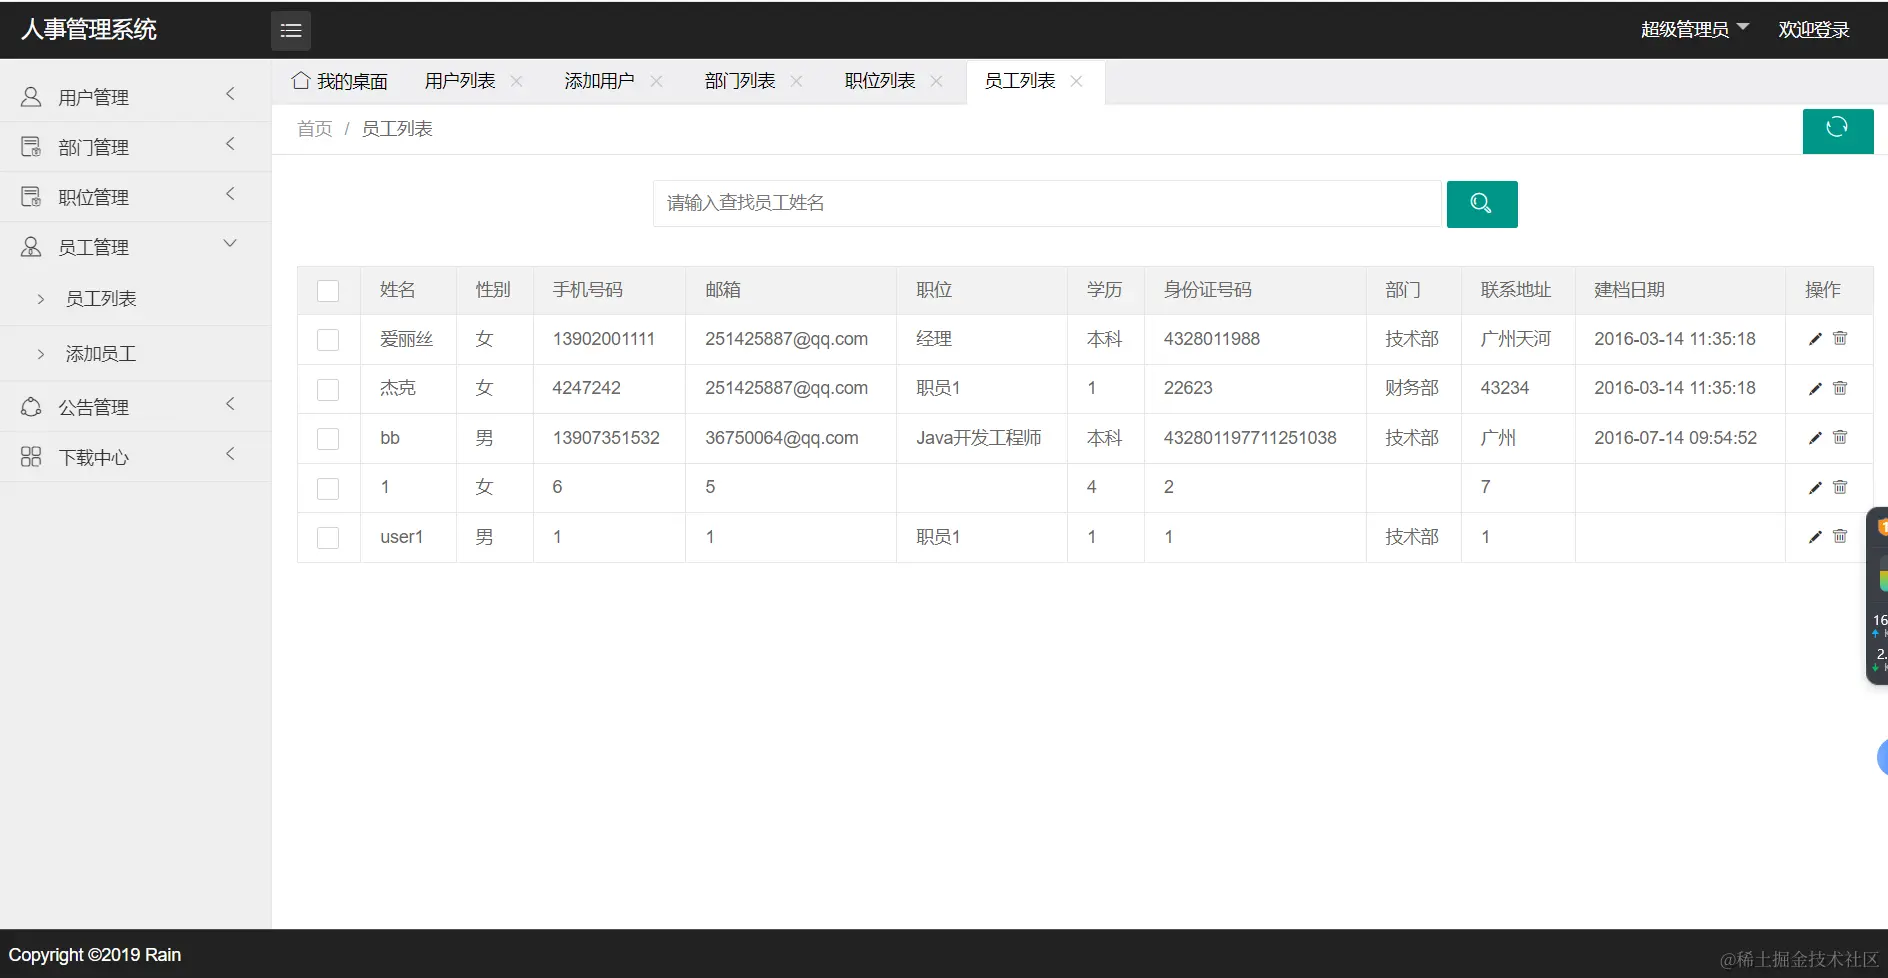Click the employee management person icon

31,247
